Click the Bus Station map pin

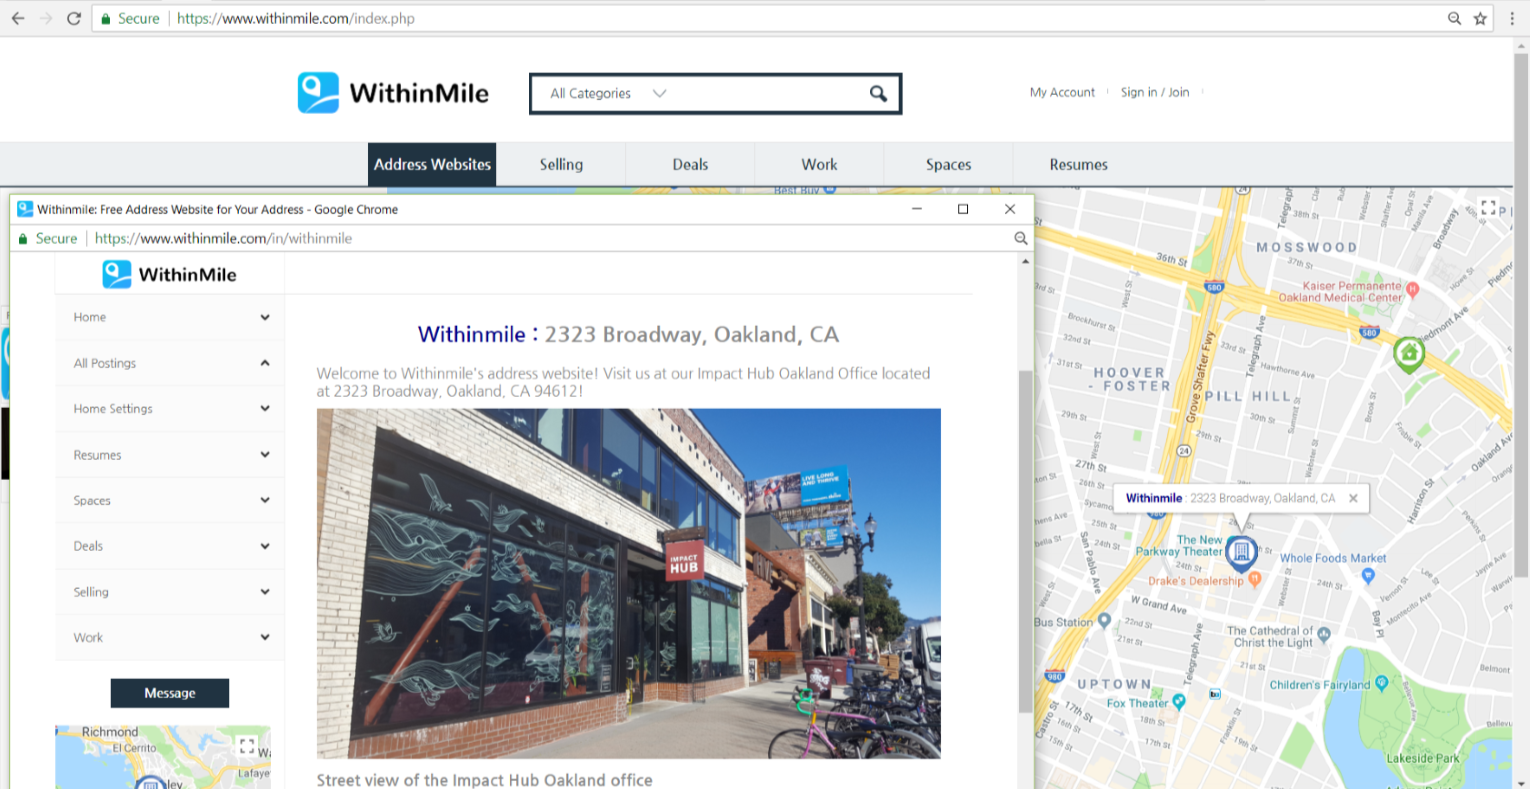[1104, 621]
